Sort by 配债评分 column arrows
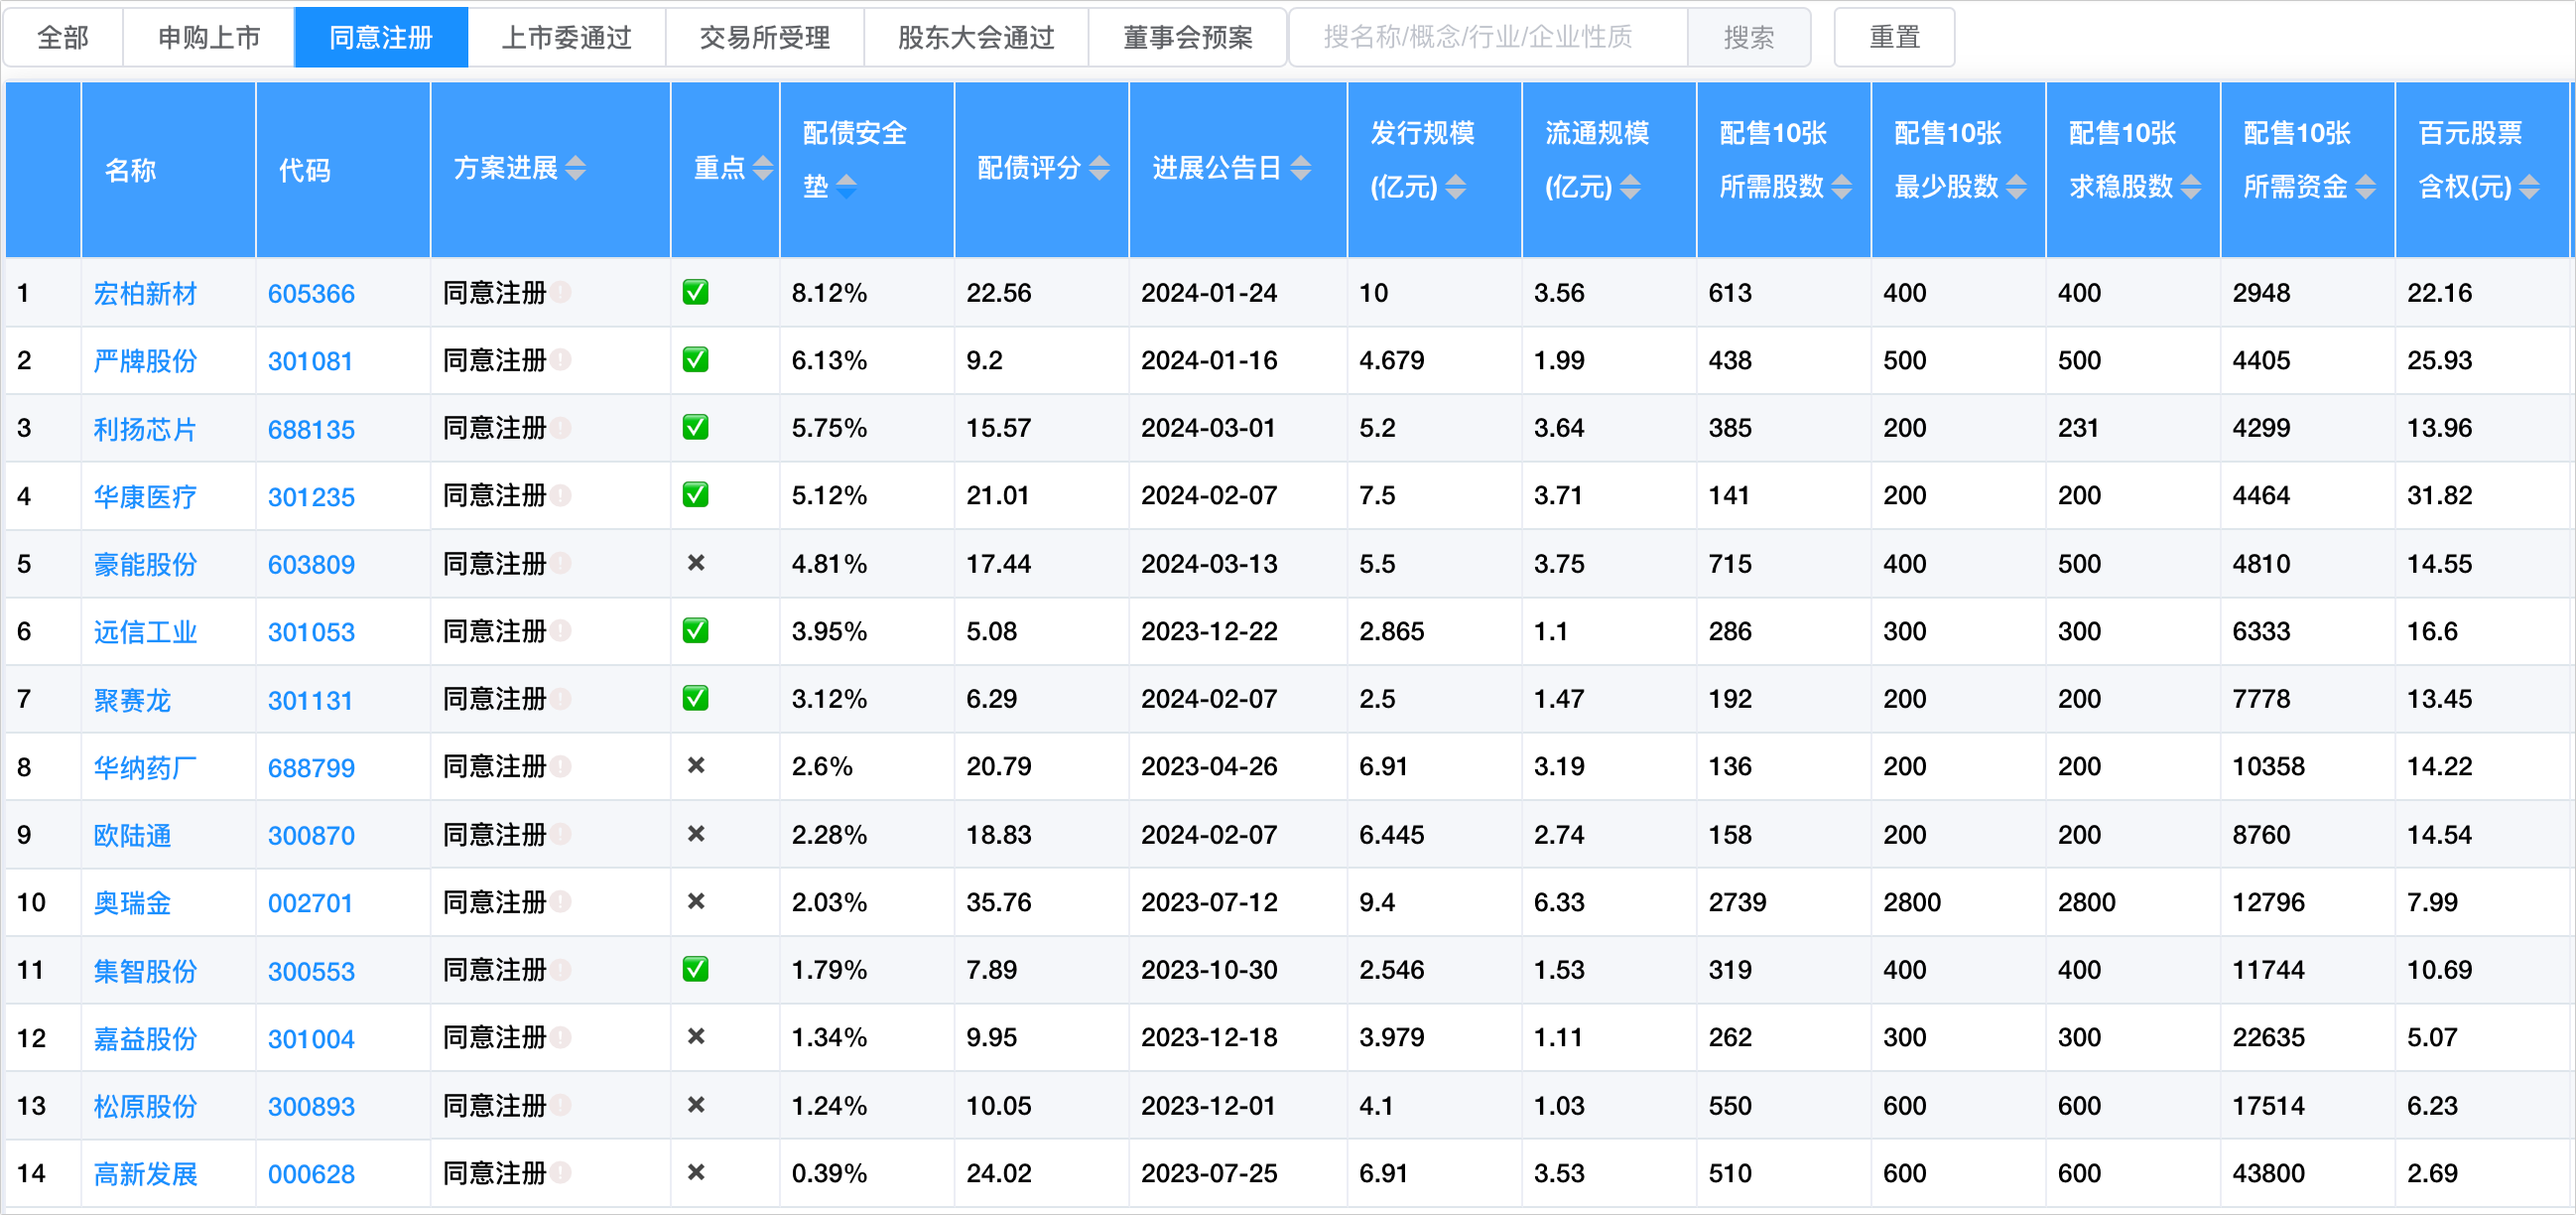The width and height of the screenshot is (2576, 1215). [1099, 168]
